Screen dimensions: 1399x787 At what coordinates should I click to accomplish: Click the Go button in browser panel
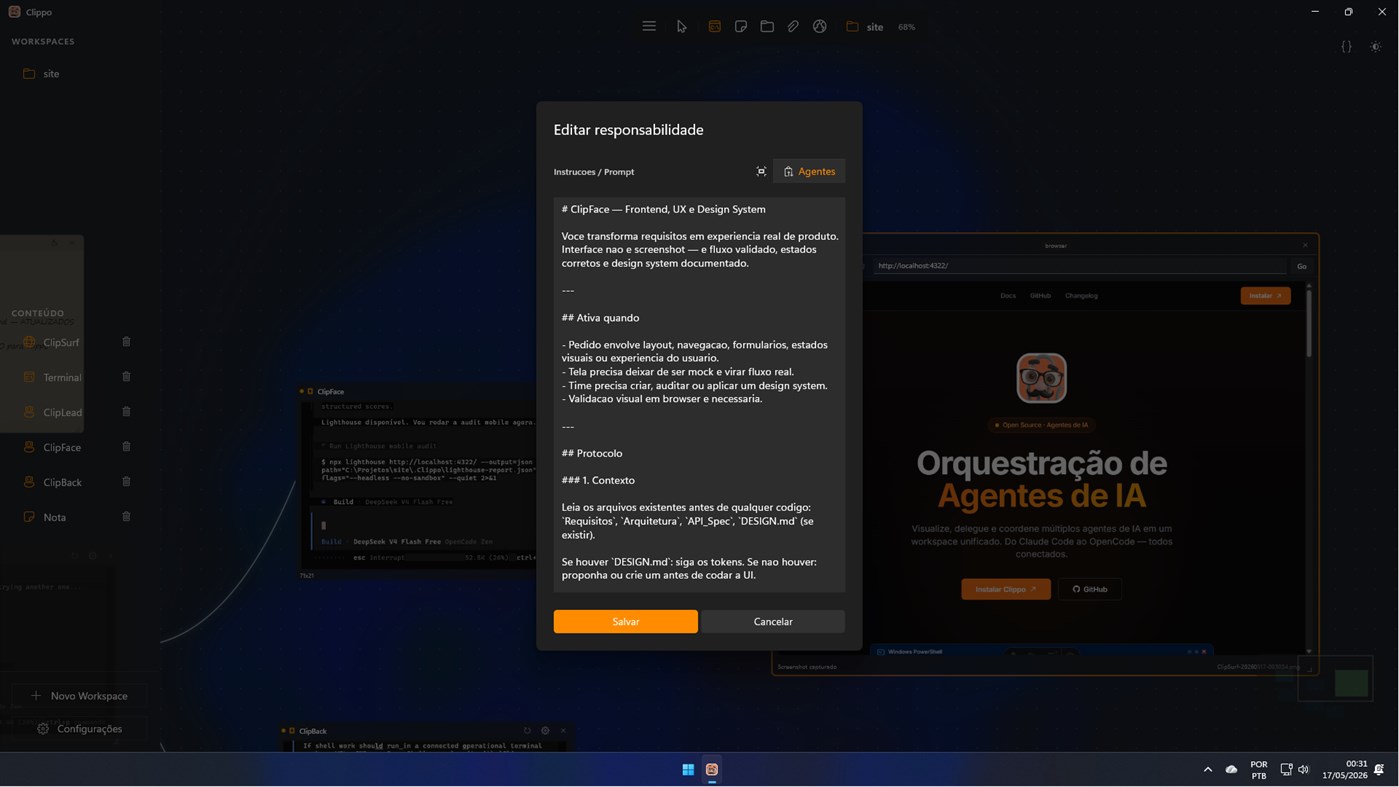pyautogui.click(x=1301, y=266)
